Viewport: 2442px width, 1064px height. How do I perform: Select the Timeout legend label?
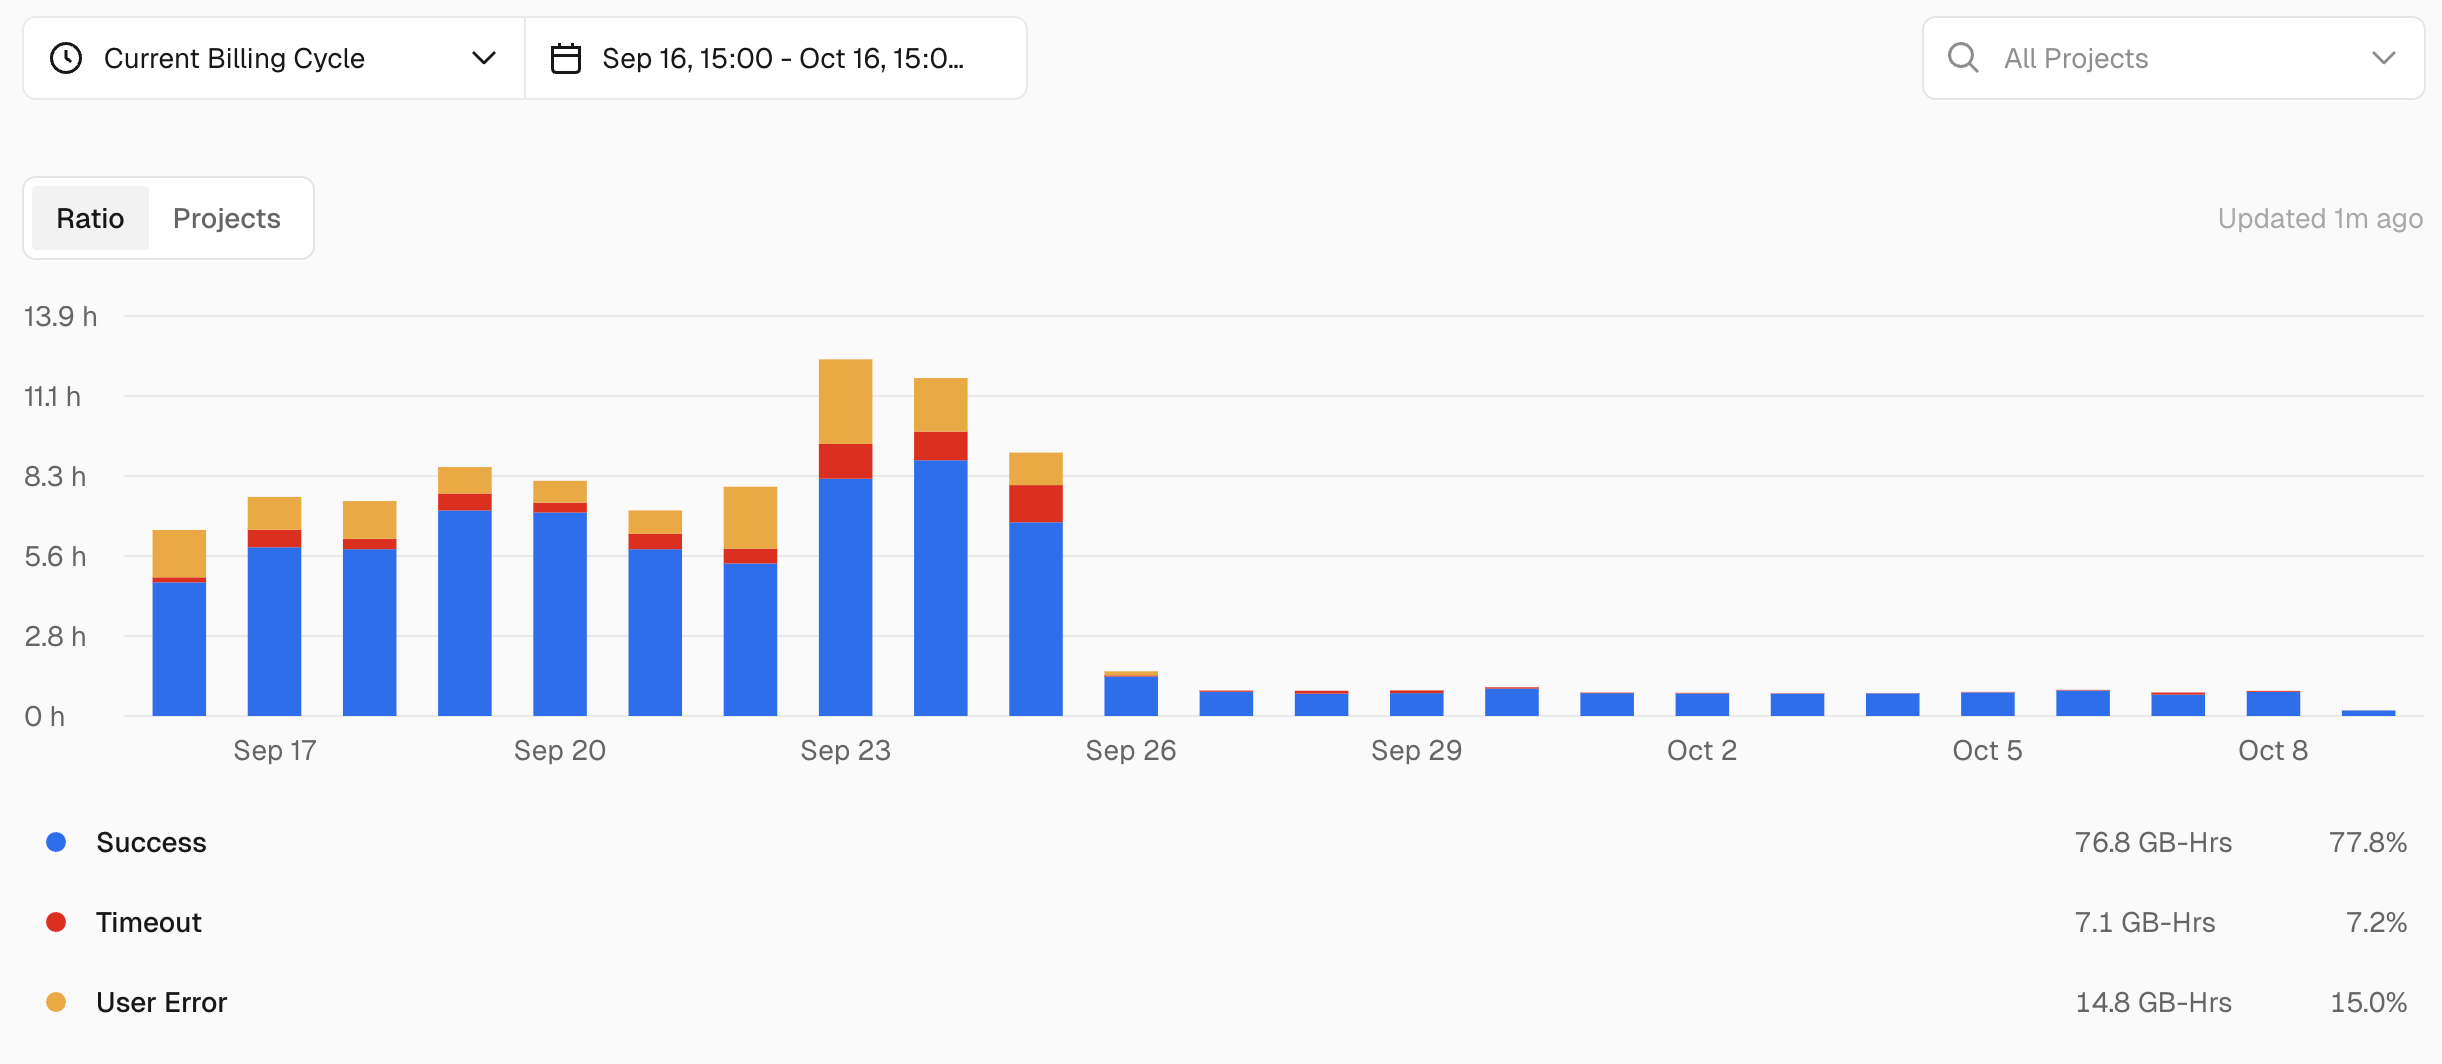click(x=149, y=922)
